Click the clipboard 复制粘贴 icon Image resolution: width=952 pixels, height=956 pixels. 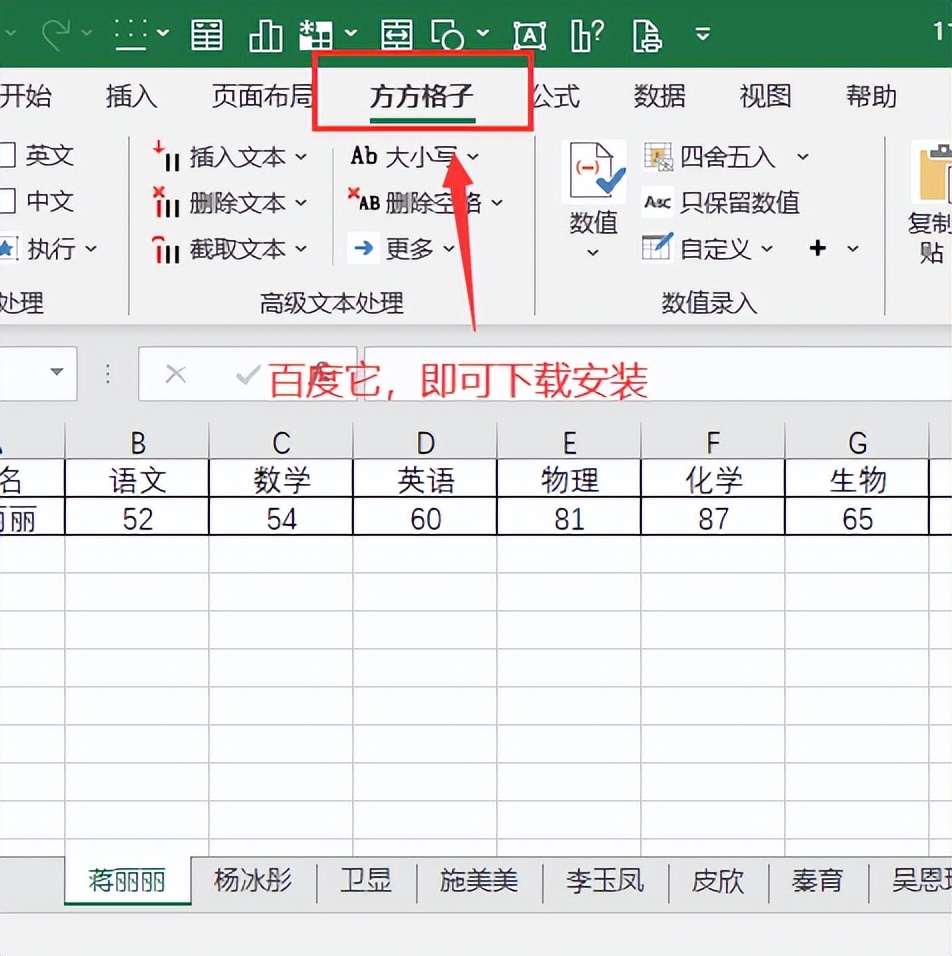coord(933,173)
